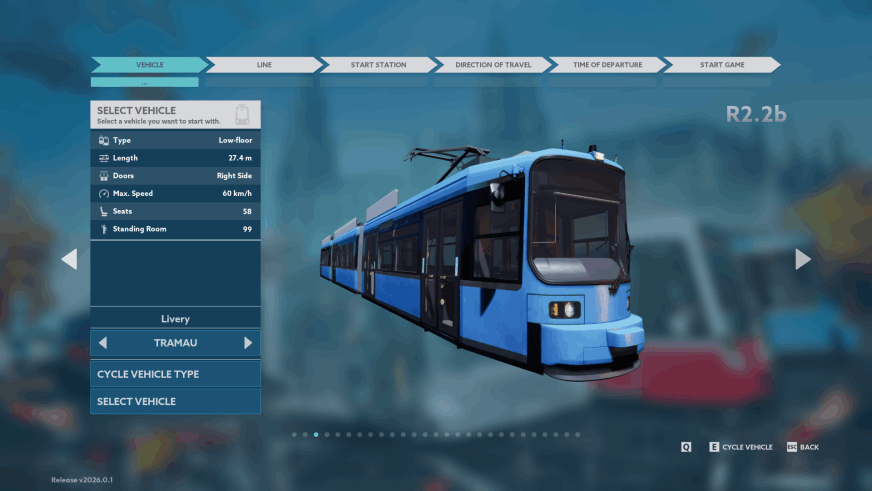This screenshot has width=872, height=491.
Task: Go to DIRECTION OF TRAVEL step
Action: pos(493,65)
